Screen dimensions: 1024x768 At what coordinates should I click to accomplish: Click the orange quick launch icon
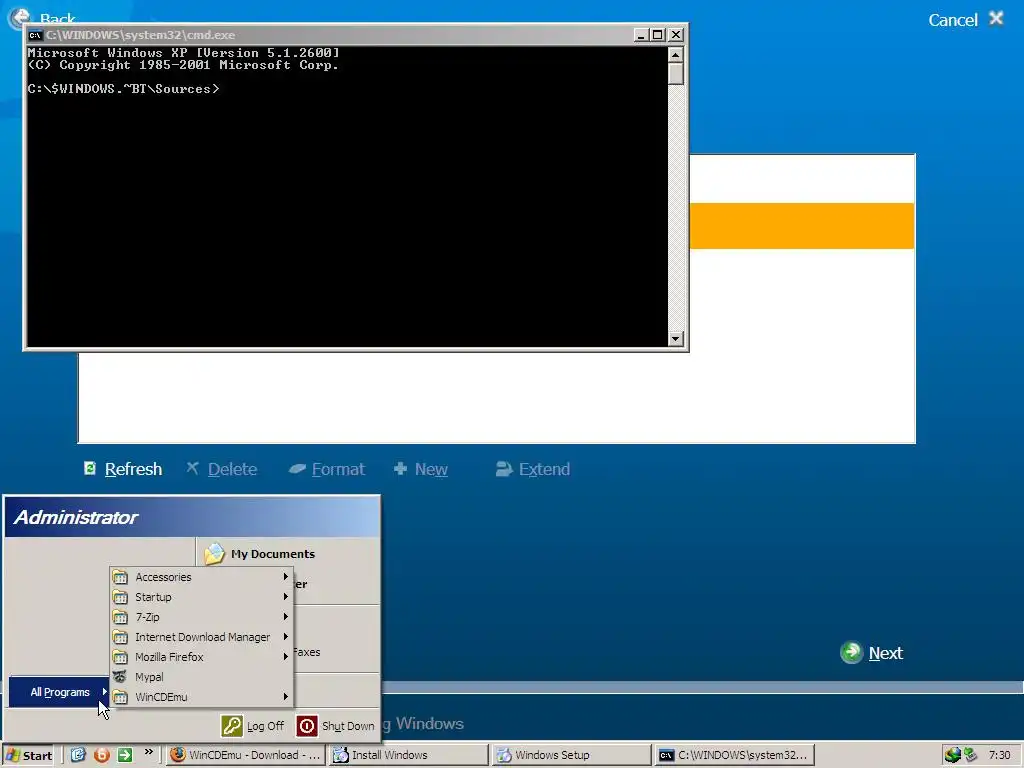tap(102, 755)
